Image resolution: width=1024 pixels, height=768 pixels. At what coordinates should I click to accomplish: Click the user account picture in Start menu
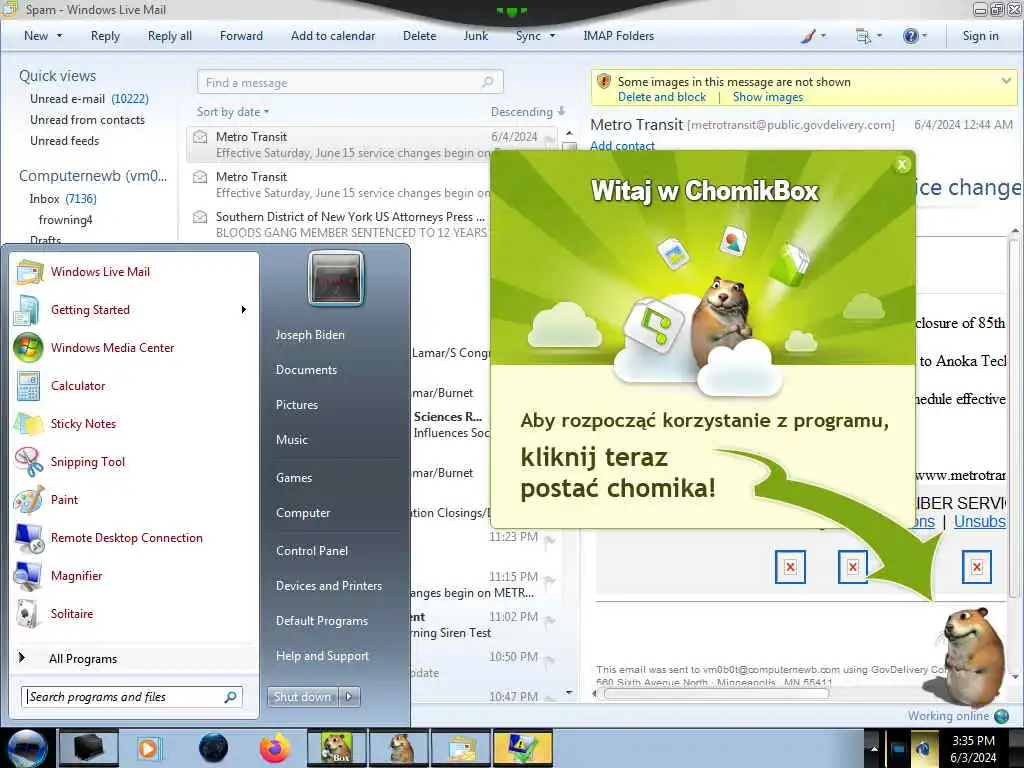336,278
